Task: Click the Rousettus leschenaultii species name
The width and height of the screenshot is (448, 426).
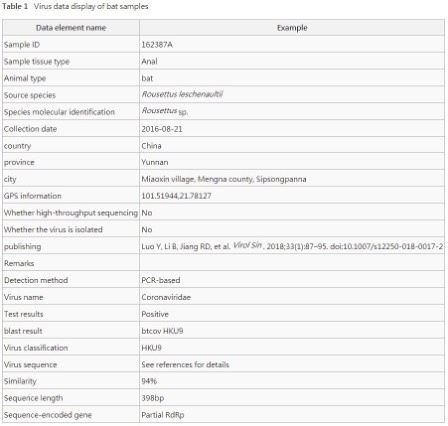Action: [x=182, y=94]
